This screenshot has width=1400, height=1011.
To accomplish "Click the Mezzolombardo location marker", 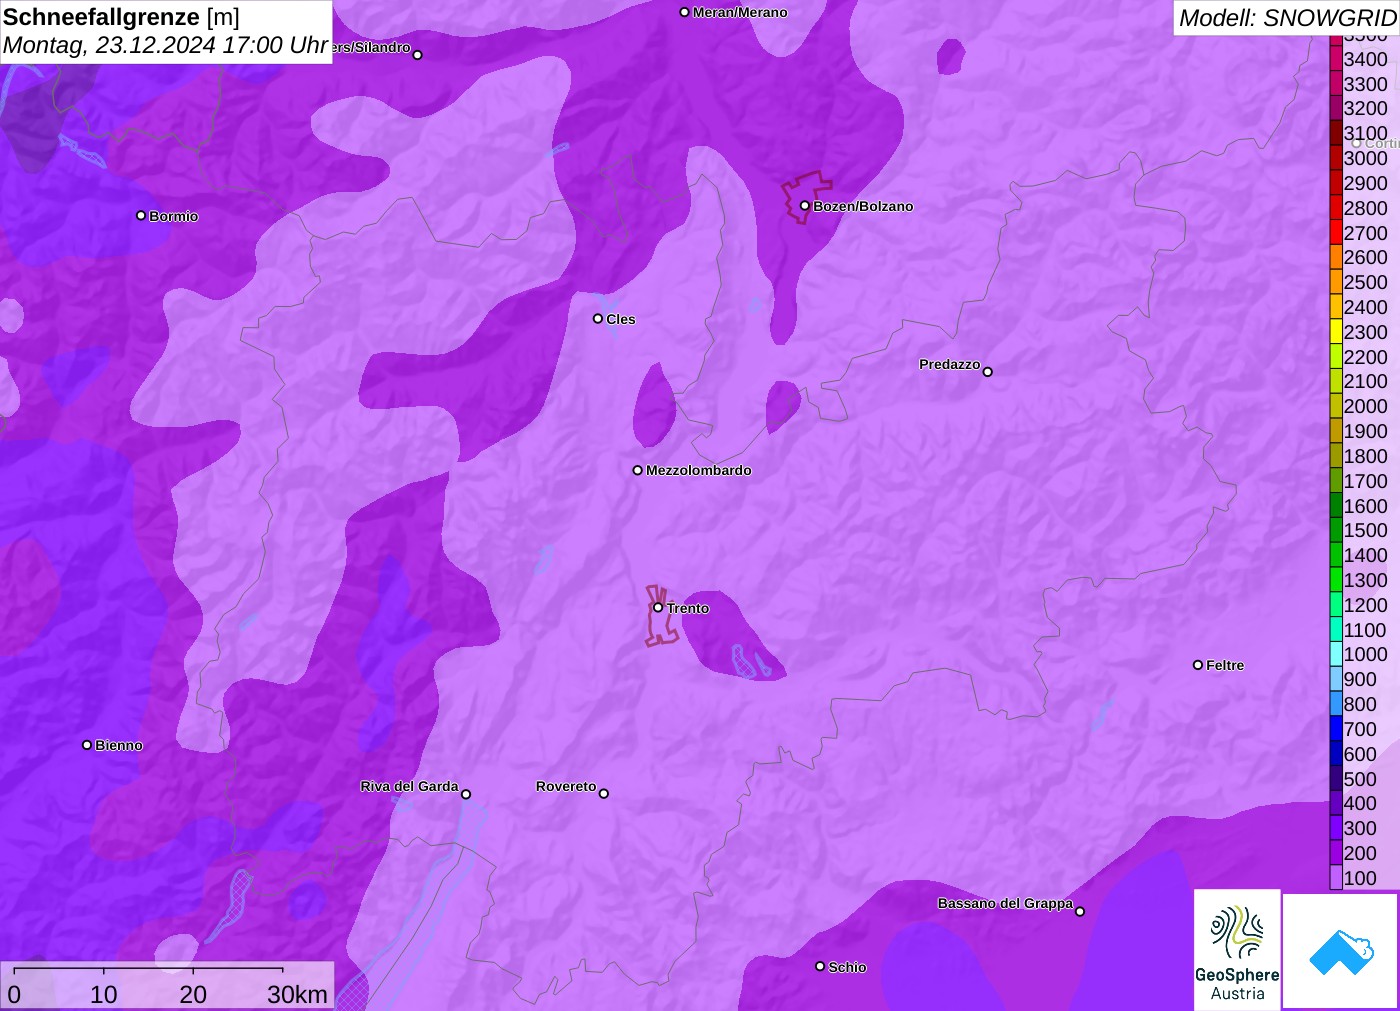I will click(x=638, y=470).
